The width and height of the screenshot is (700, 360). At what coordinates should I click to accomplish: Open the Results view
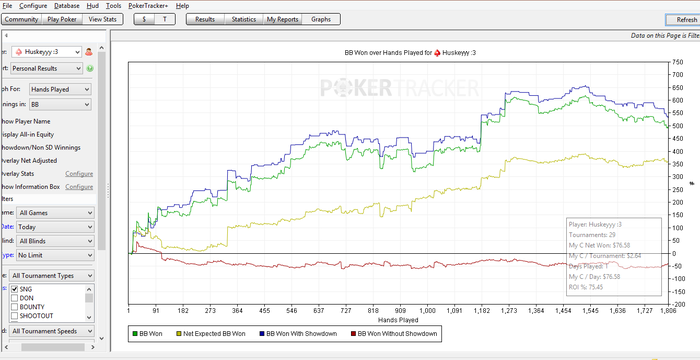click(205, 19)
